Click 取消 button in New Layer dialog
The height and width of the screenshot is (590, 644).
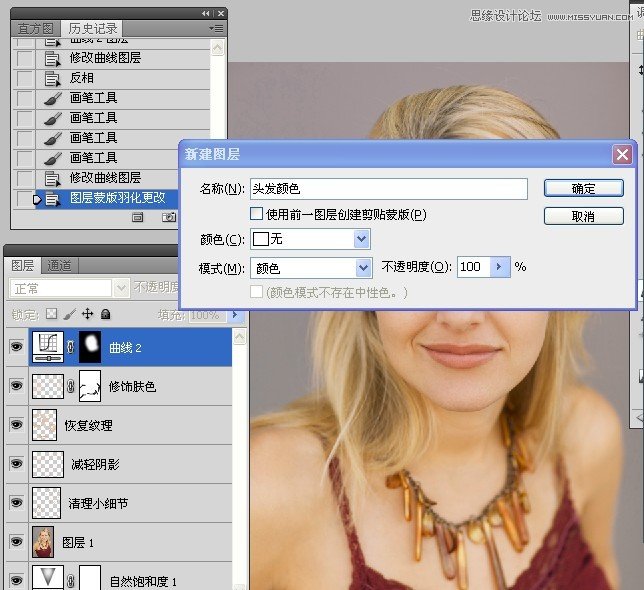point(584,216)
